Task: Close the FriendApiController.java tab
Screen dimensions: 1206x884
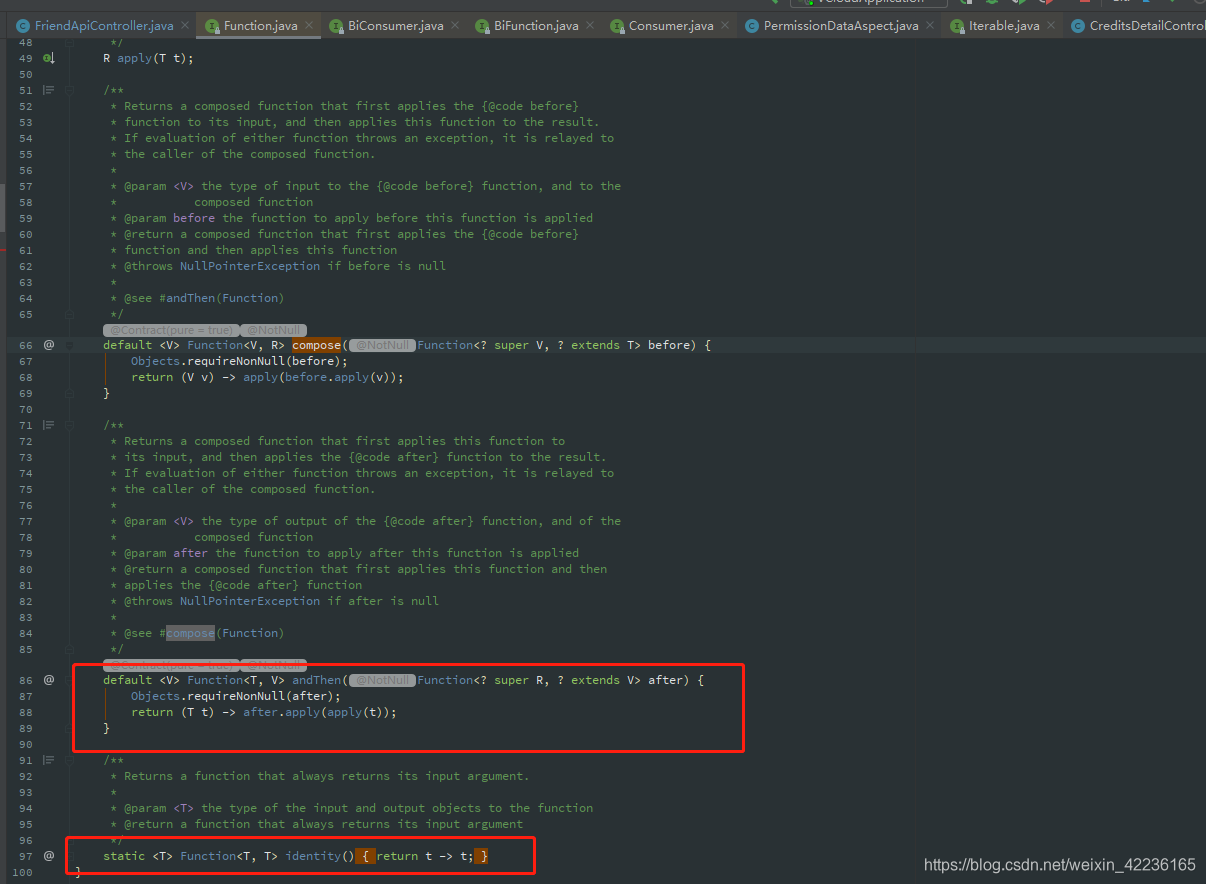Action: pos(187,26)
